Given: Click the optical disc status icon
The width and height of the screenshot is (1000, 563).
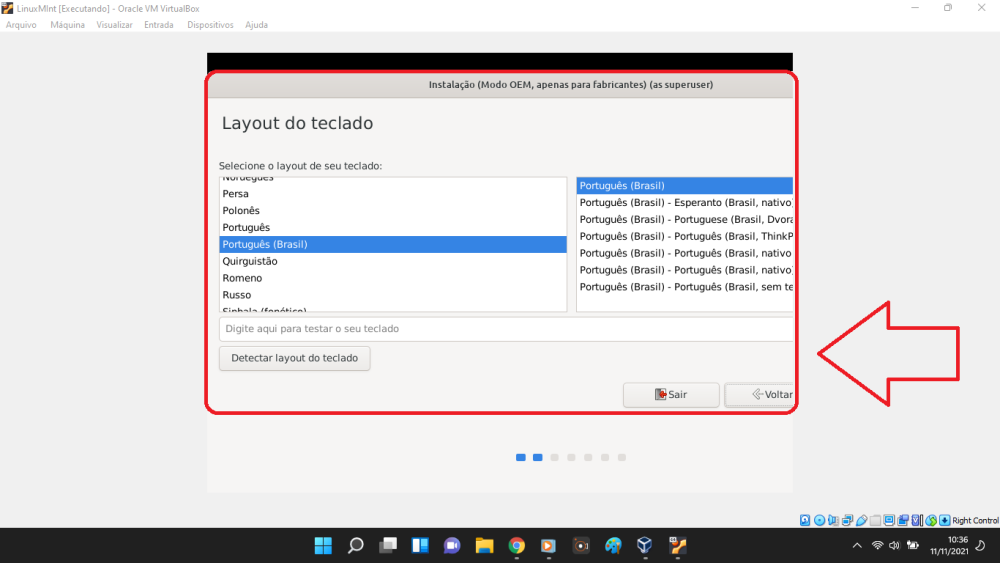Looking at the screenshot, I should tap(819, 520).
